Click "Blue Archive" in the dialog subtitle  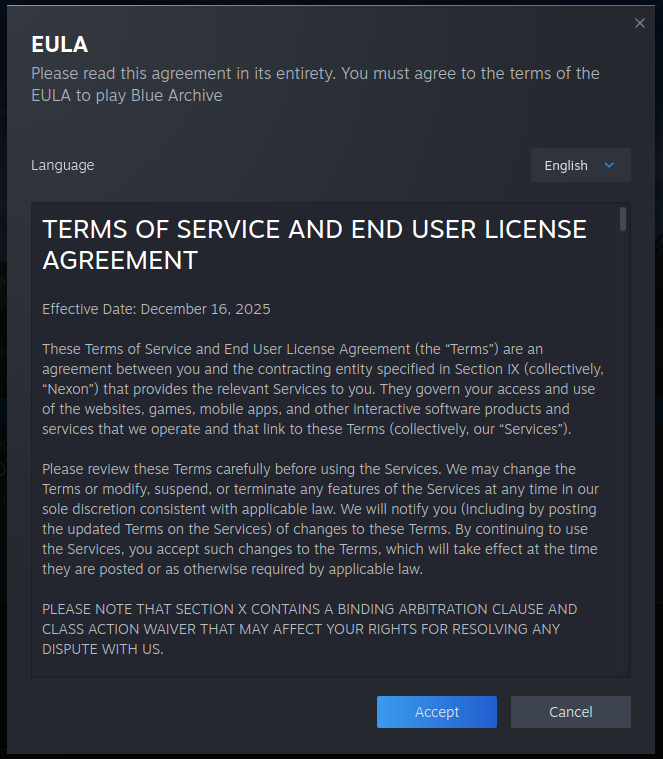coord(177,95)
